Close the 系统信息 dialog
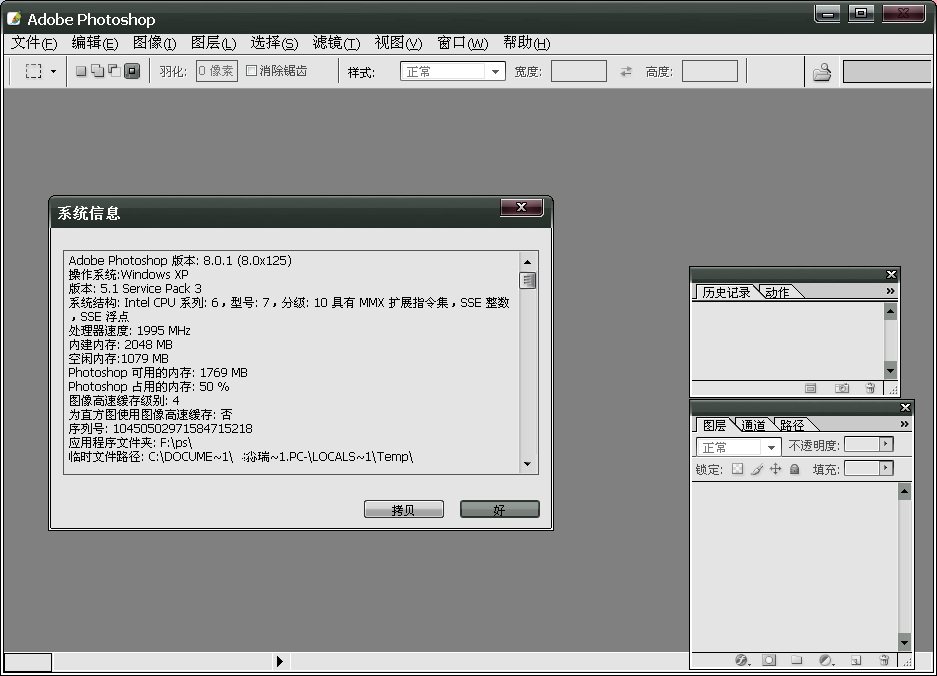Viewport: 937px width, 676px height. click(521, 207)
